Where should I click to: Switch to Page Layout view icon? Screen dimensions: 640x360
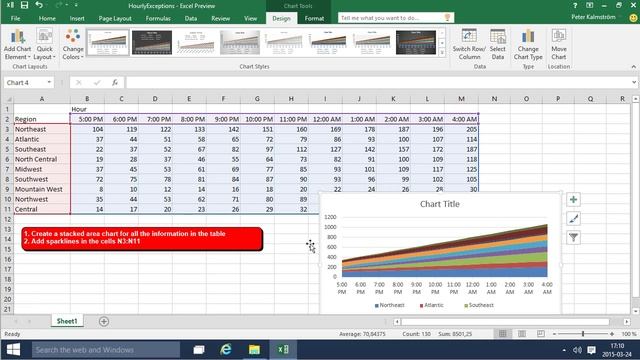click(x=522, y=334)
